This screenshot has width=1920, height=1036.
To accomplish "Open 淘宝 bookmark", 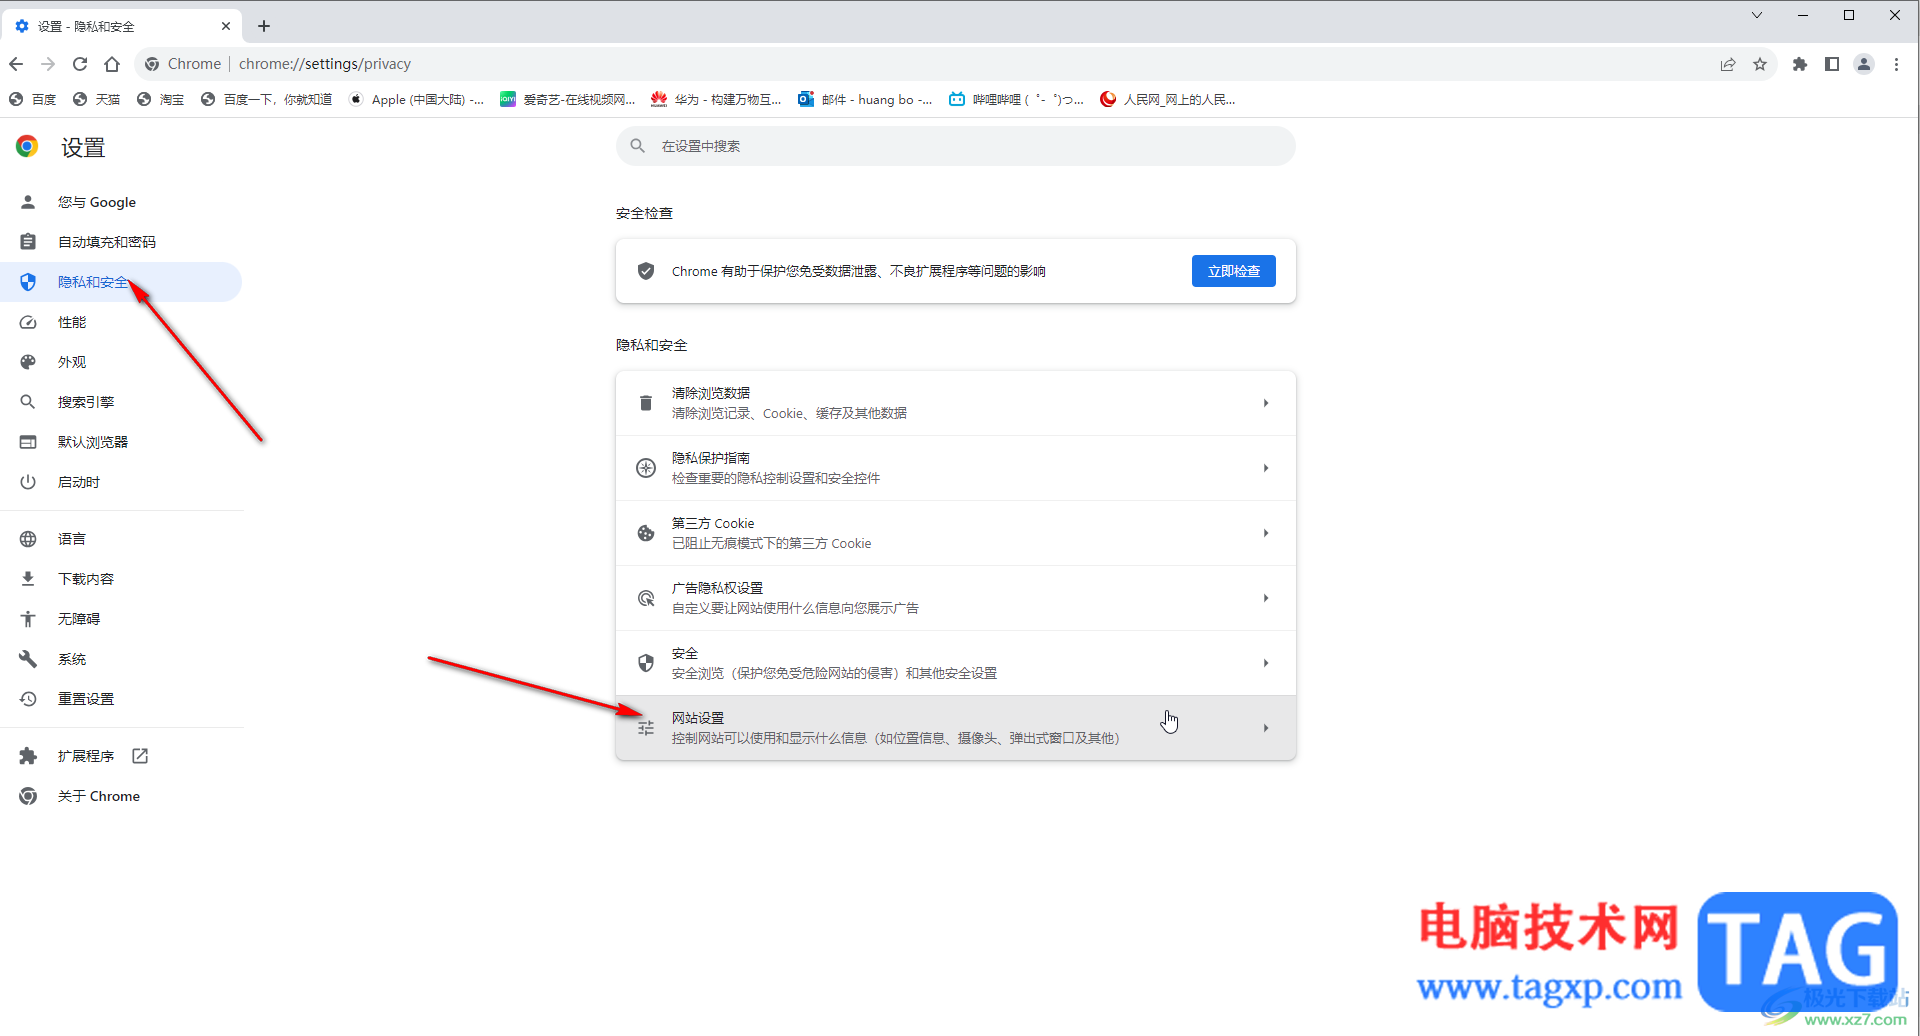I will (x=160, y=99).
